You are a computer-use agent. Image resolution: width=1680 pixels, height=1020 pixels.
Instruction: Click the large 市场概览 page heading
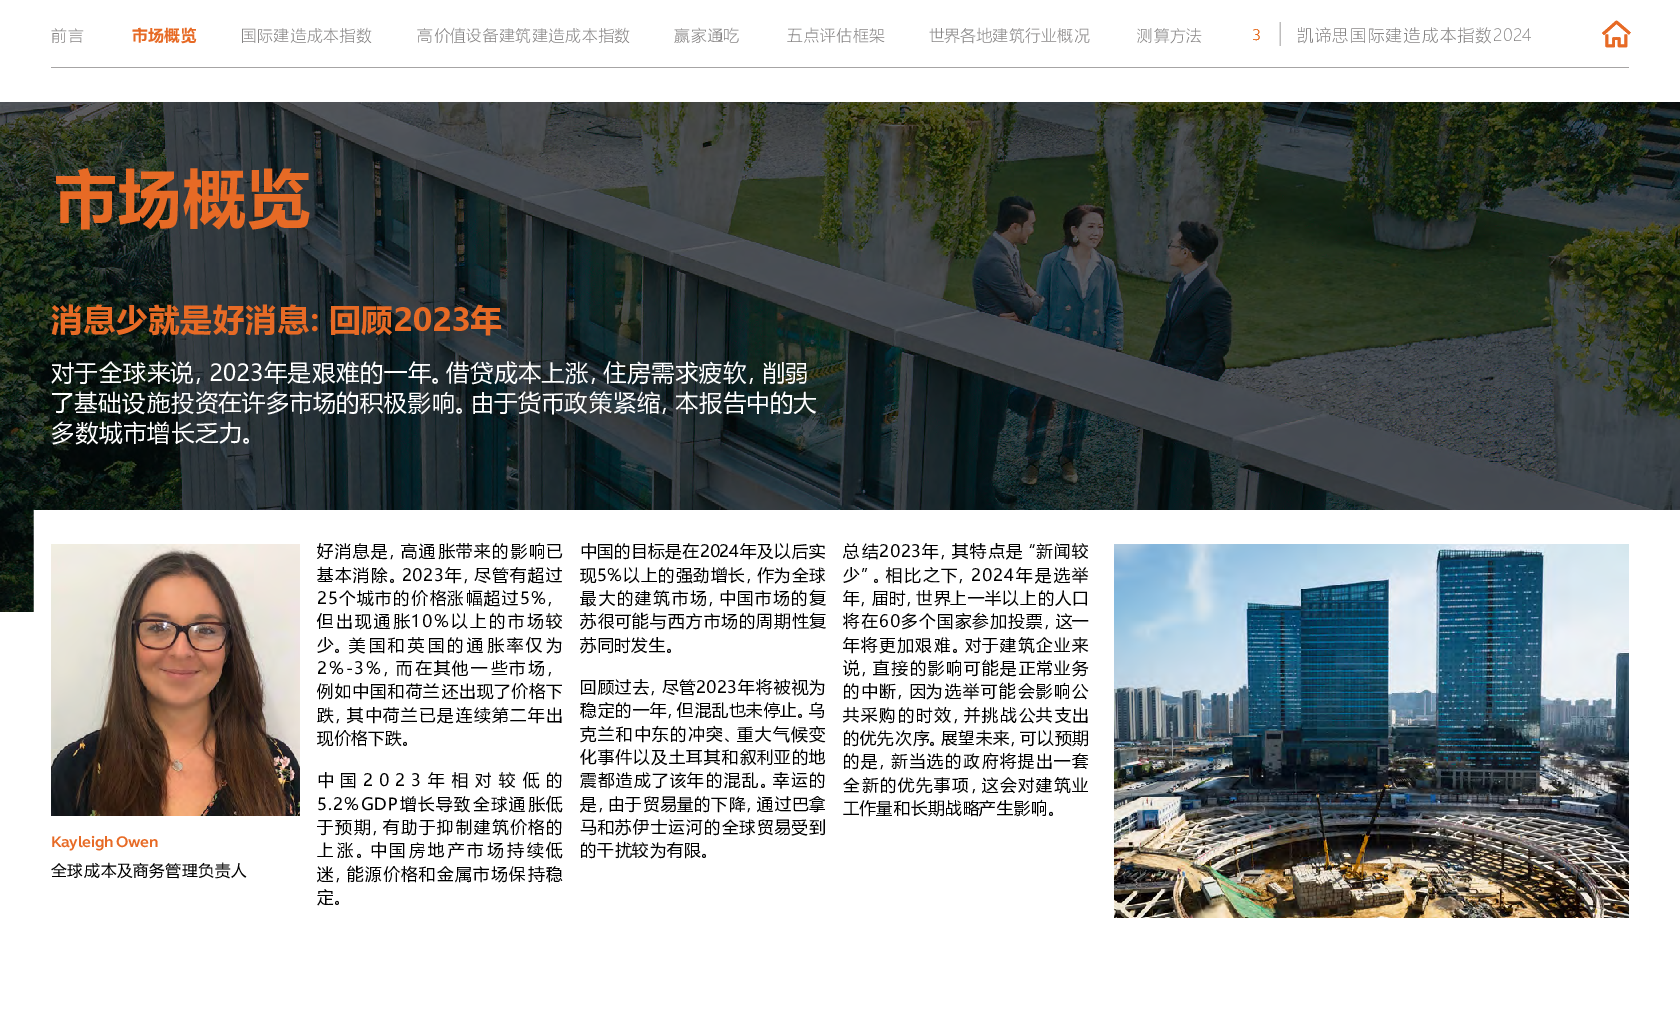coord(182,199)
